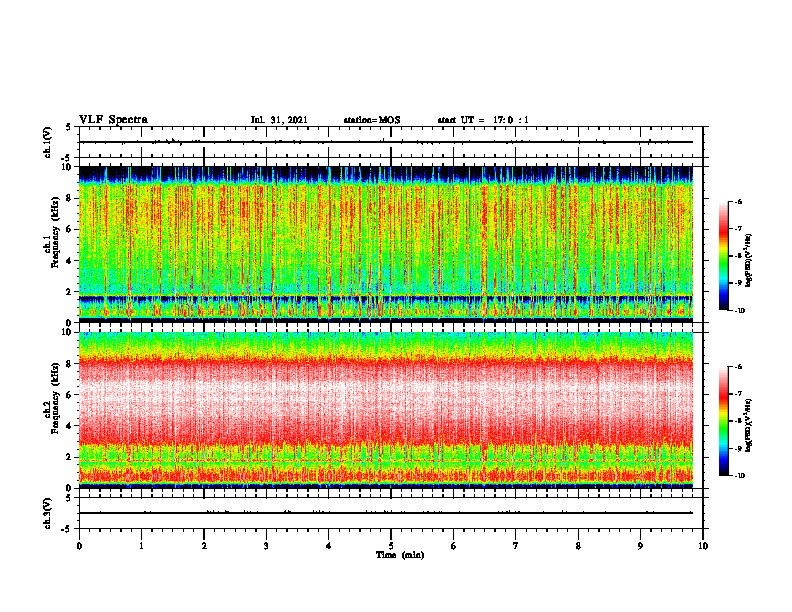Click the '-10' label on the lower colorbar

point(739,476)
